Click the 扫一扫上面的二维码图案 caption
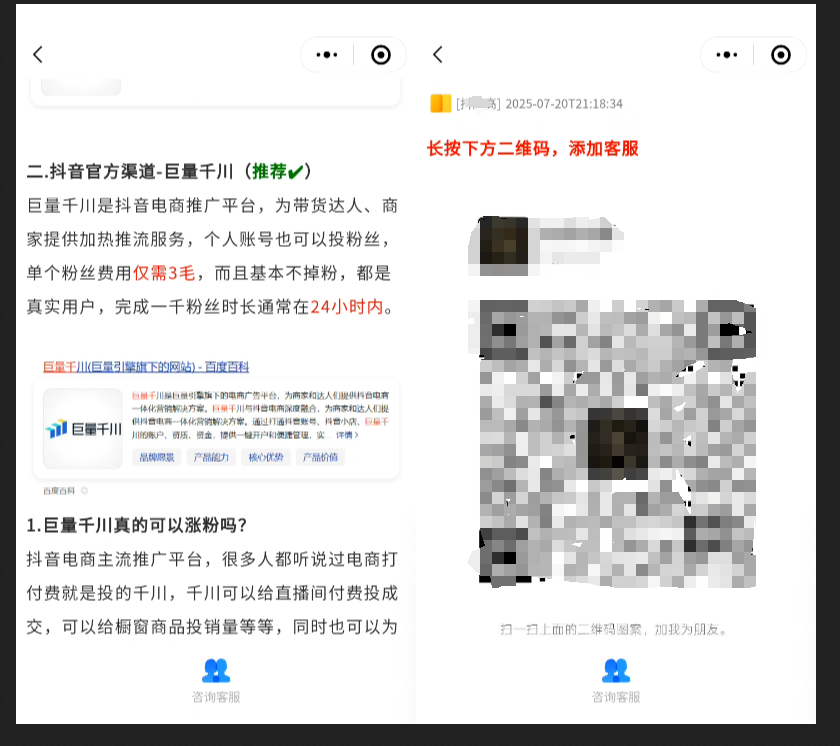This screenshot has height=746, width=840. click(x=614, y=629)
